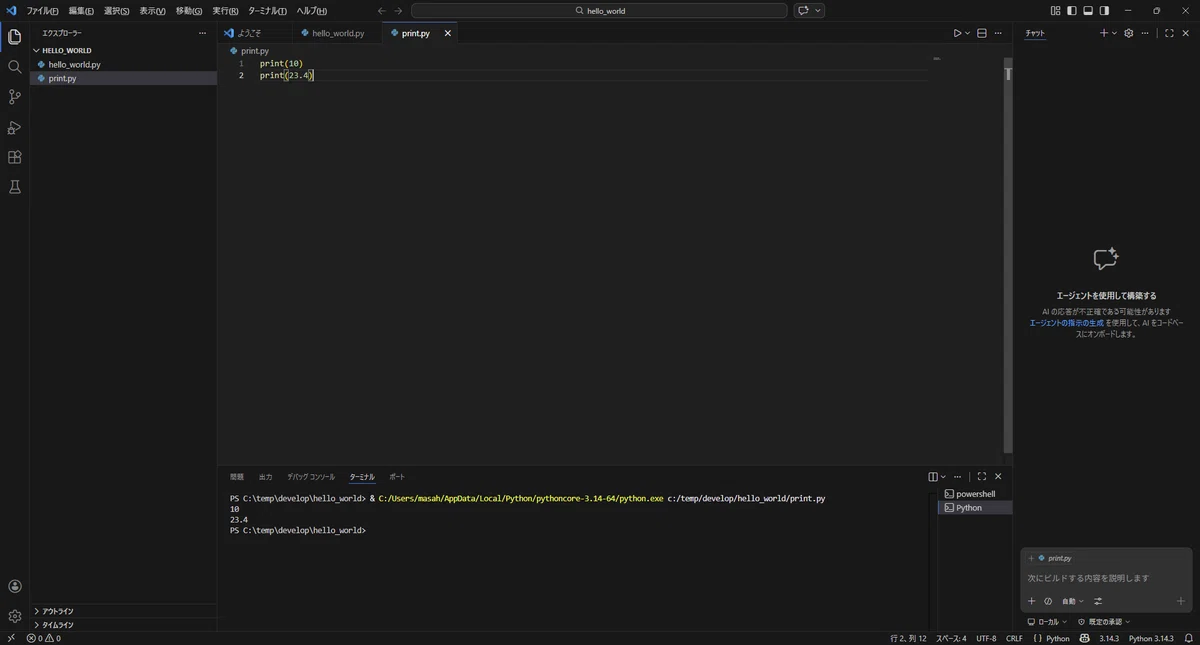The width and height of the screenshot is (1200, 645).
Task: Toggle primary side bar visibility
Action: point(1072,10)
